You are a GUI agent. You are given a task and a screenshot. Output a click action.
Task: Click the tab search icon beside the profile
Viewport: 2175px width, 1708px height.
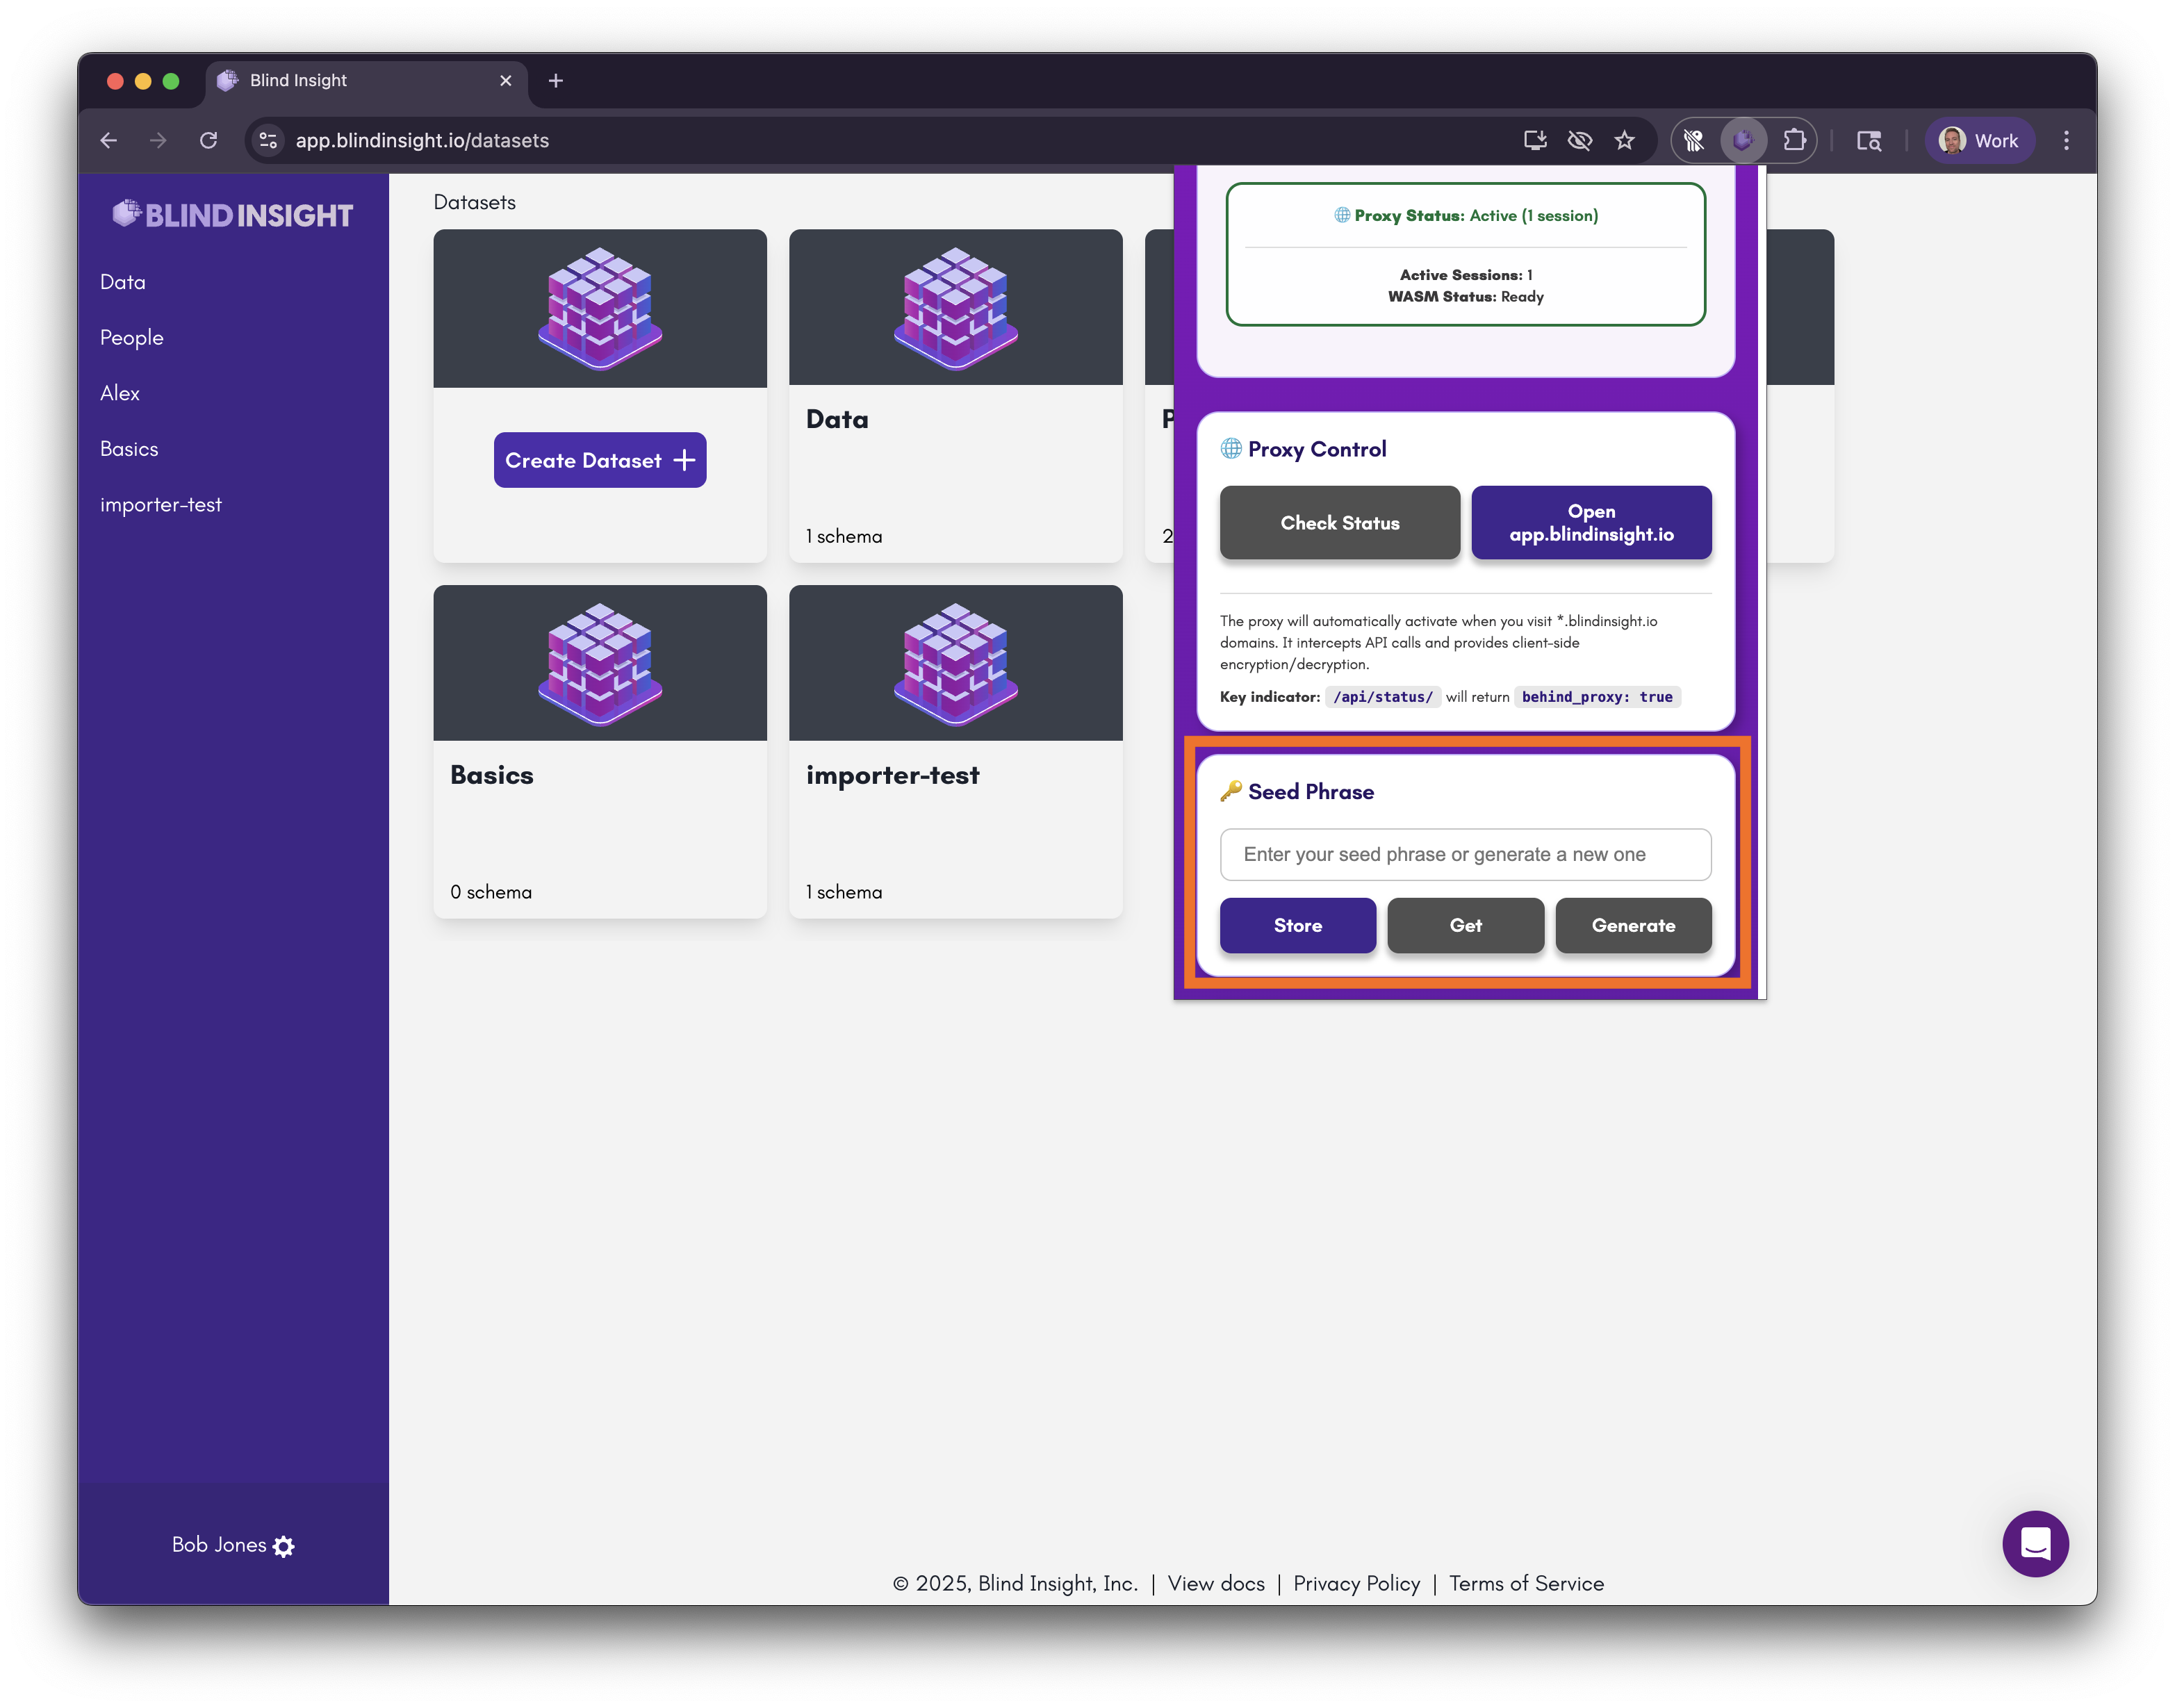pos(1868,141)
